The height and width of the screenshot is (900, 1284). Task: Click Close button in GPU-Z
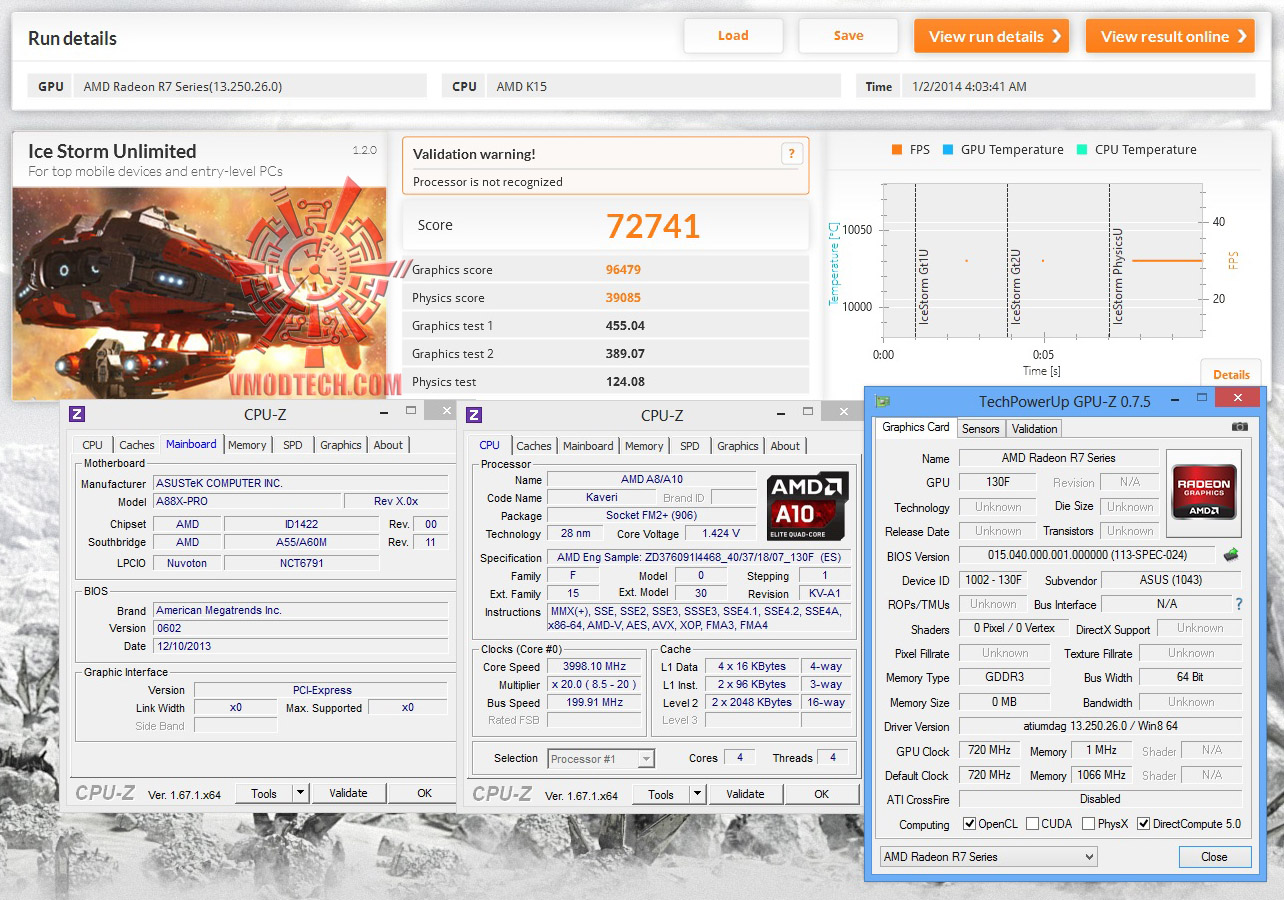(x=1214, y=857)
